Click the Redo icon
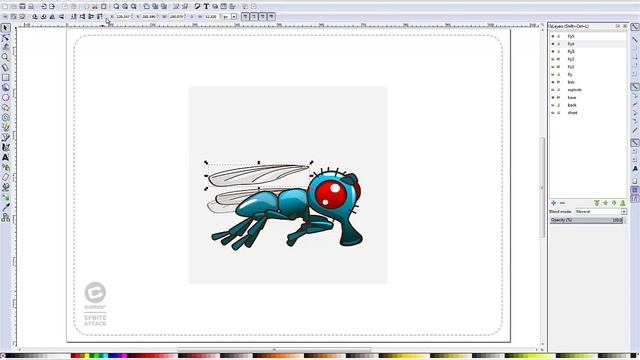 [52, 7]
